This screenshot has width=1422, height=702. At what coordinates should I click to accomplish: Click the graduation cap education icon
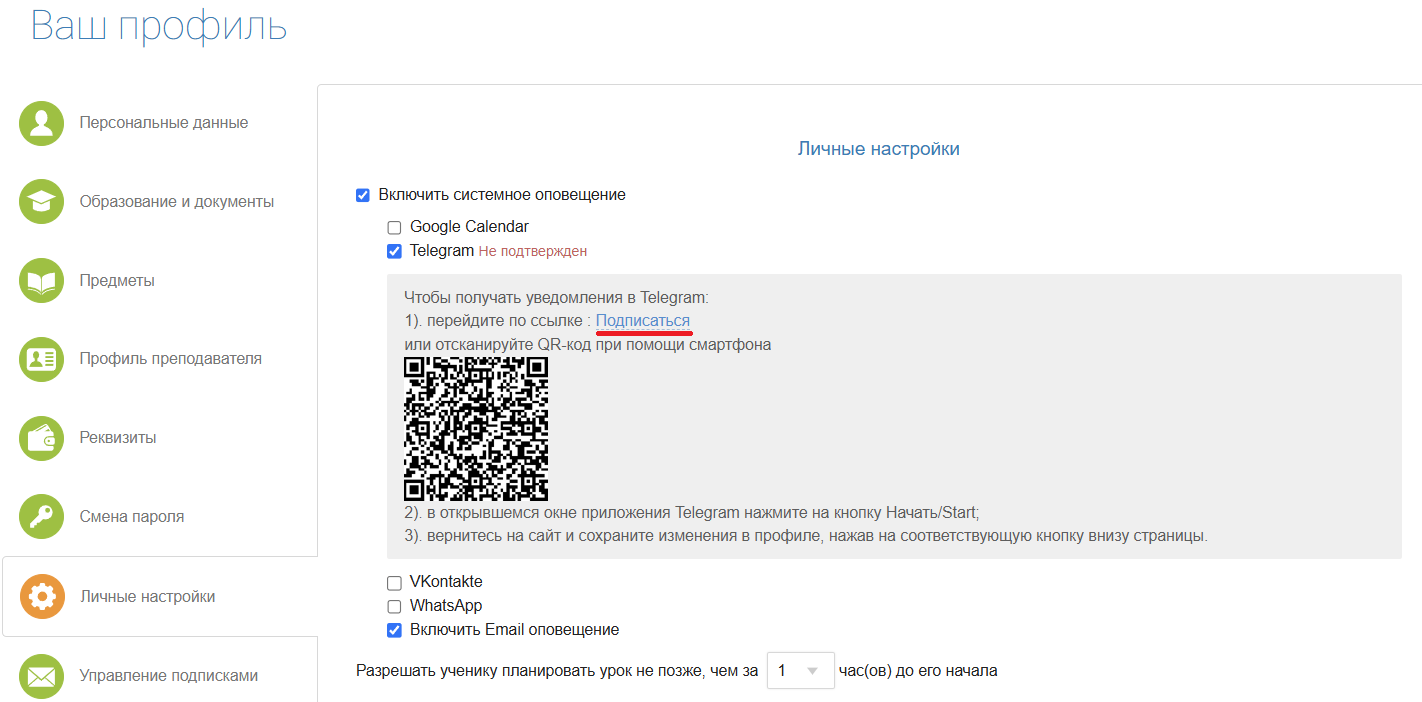(x=41, y=202)
